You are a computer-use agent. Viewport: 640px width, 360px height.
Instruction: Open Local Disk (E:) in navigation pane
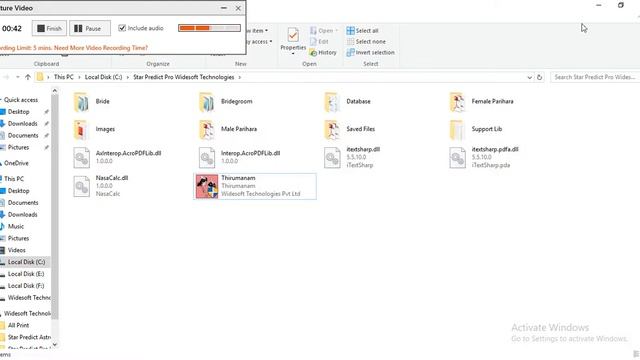coord(25,274)
